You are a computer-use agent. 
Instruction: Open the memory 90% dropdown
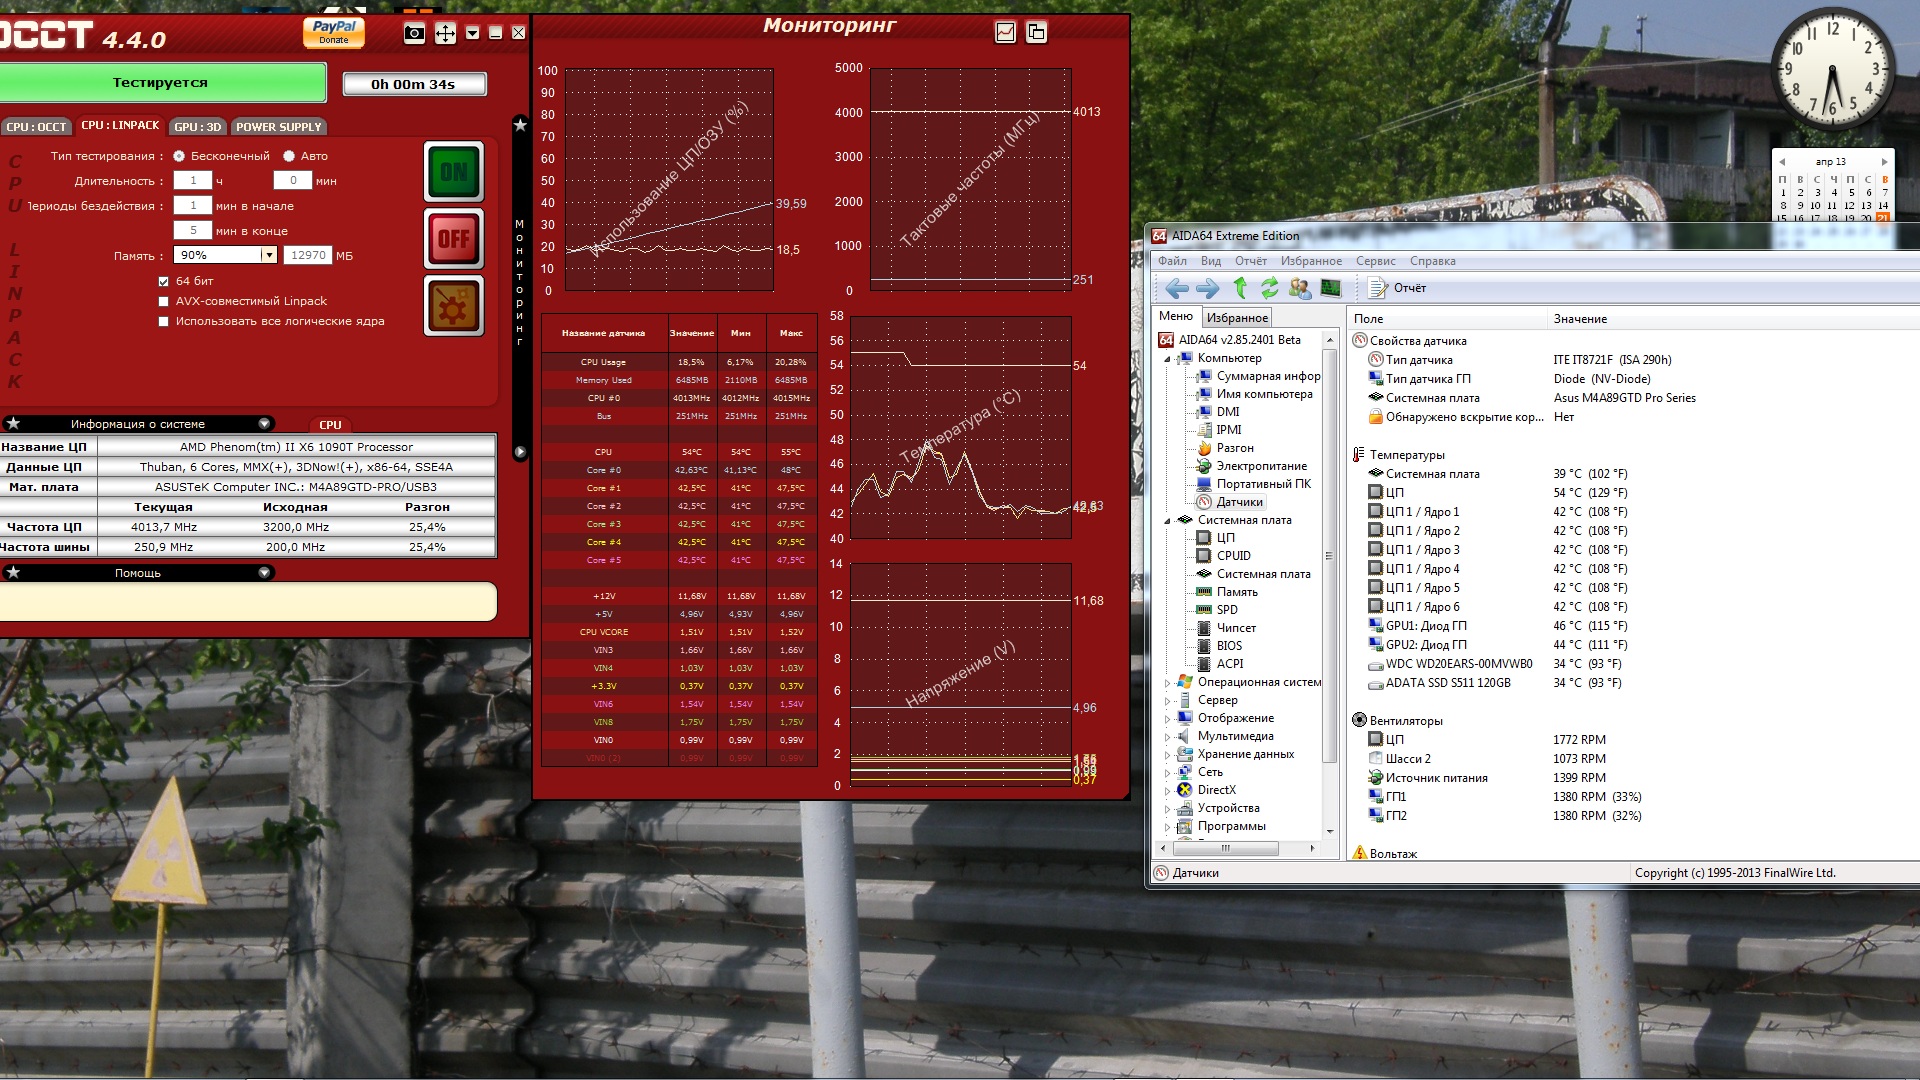click(268, 255)
